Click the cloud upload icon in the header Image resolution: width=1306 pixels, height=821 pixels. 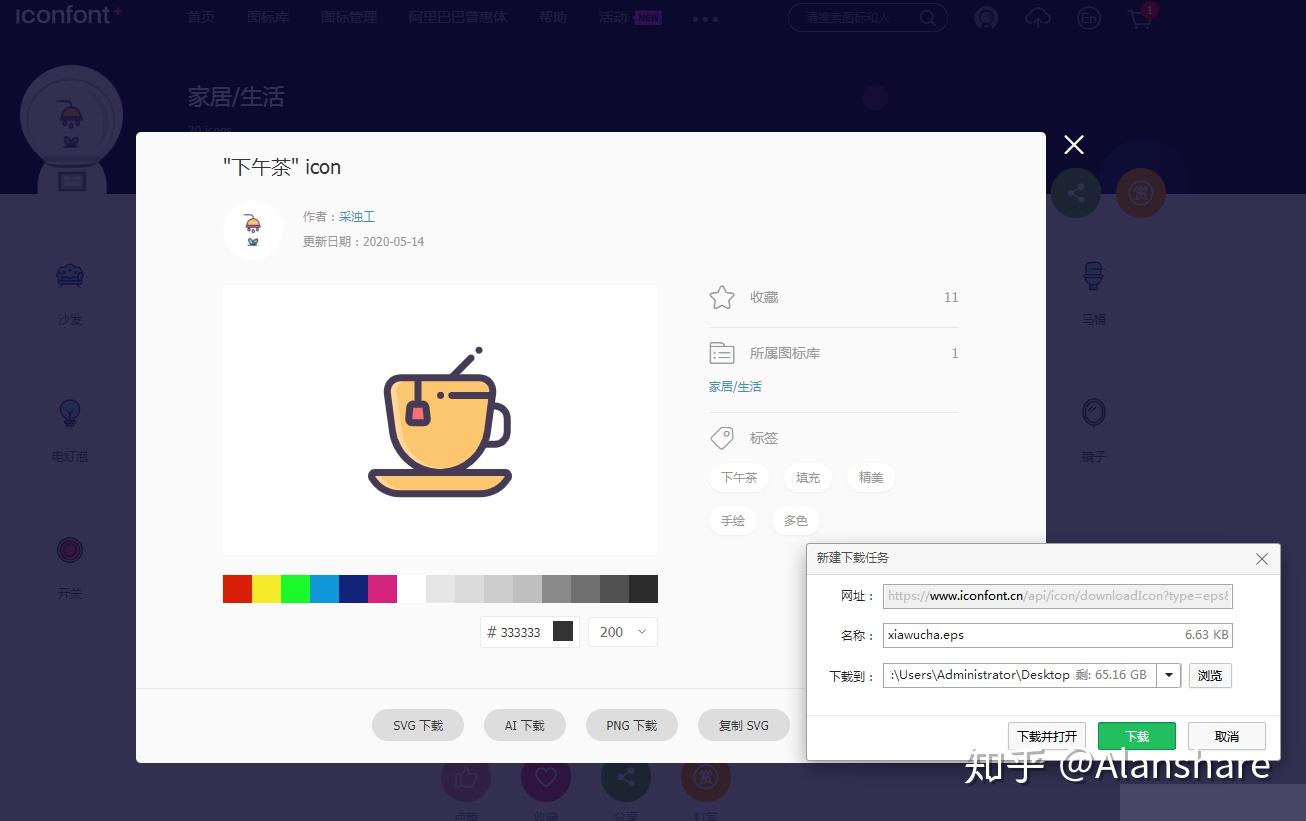[x=1038, y=18]
